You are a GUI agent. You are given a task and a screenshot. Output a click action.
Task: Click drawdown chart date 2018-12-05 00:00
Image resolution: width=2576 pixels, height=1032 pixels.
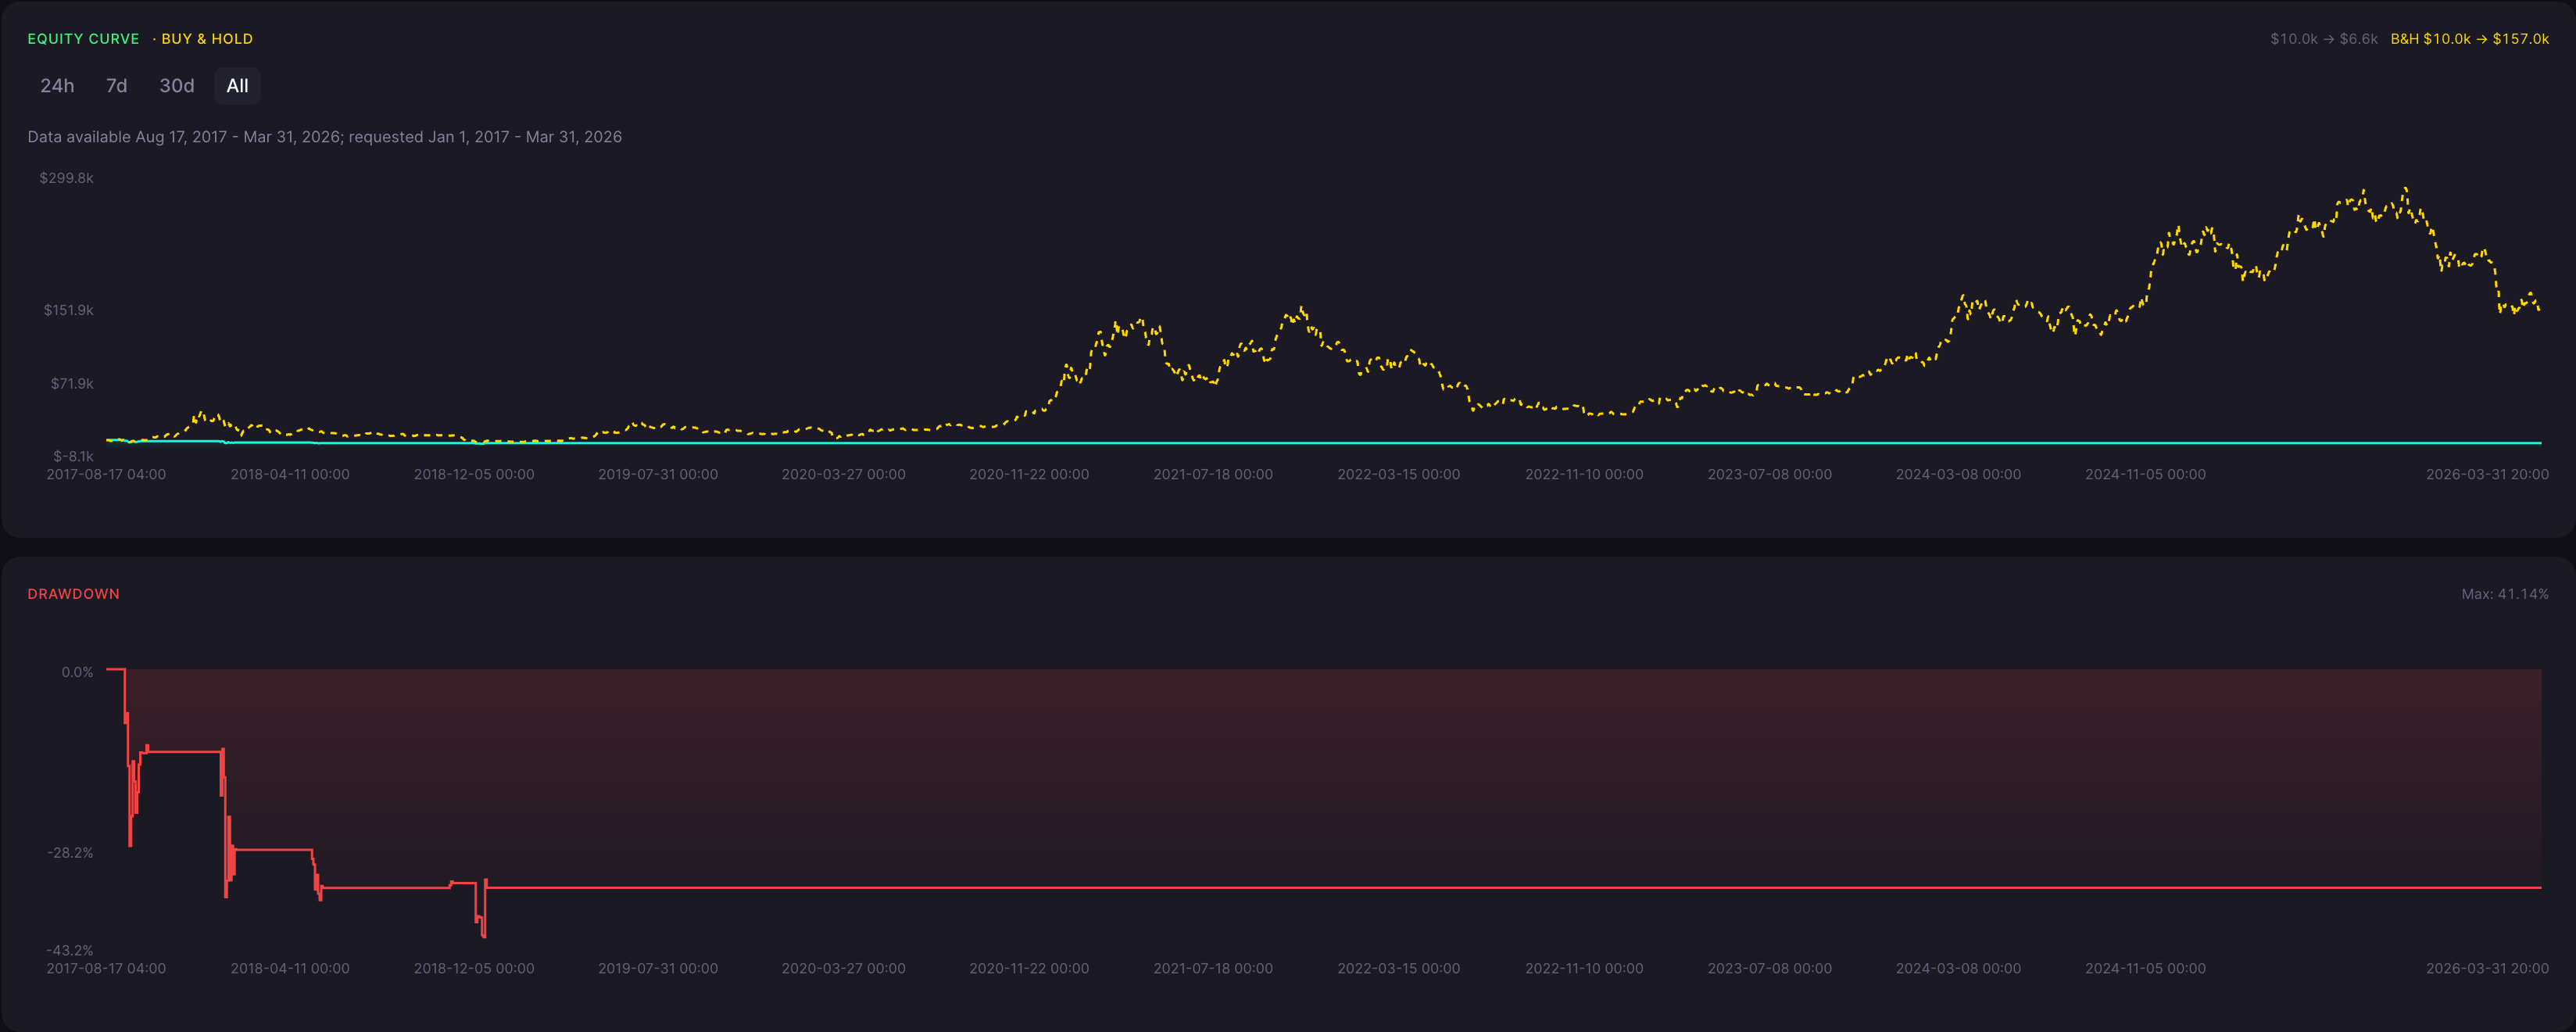[x=474, y=968]
